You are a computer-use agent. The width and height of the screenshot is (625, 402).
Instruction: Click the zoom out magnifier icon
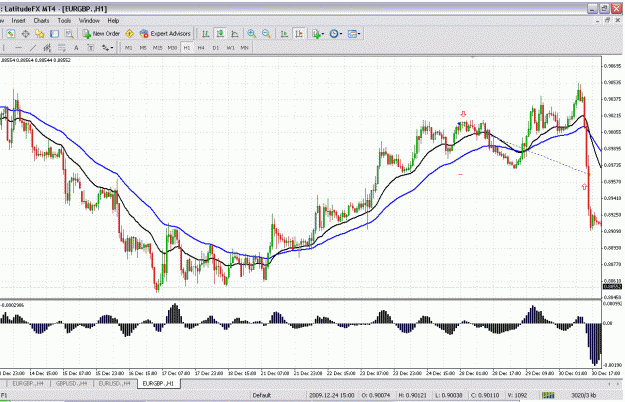tap(266, 34)
